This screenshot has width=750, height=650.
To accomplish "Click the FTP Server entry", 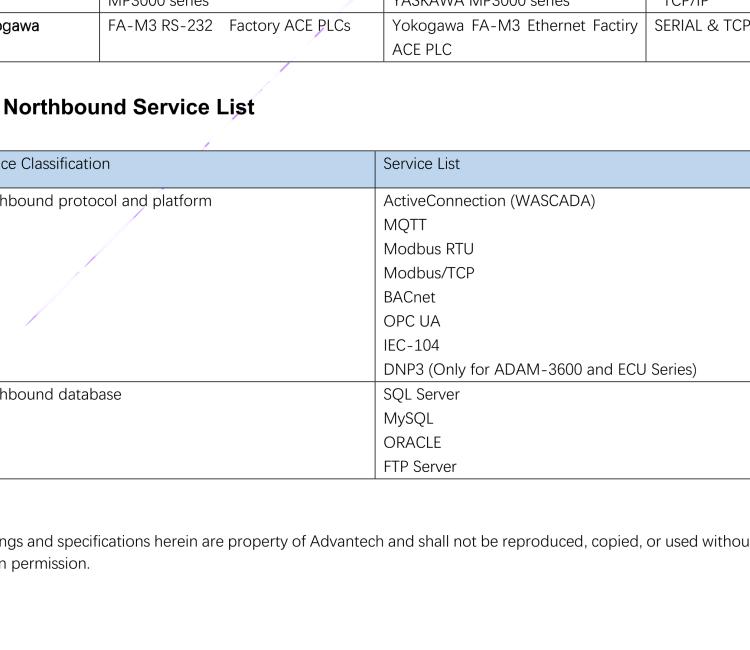I will click(x=421, y=466).
